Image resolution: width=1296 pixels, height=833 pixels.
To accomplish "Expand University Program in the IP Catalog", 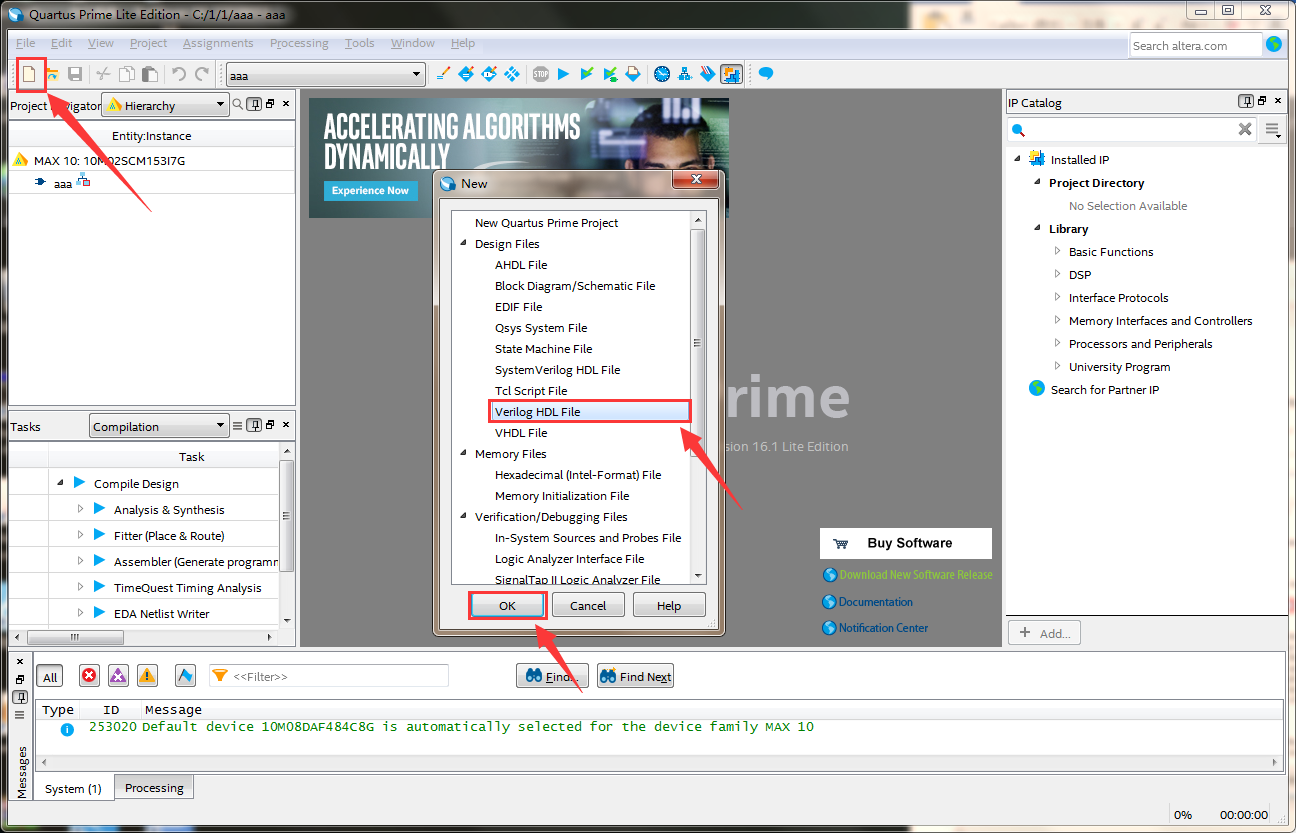I will tap(1058, 366).
